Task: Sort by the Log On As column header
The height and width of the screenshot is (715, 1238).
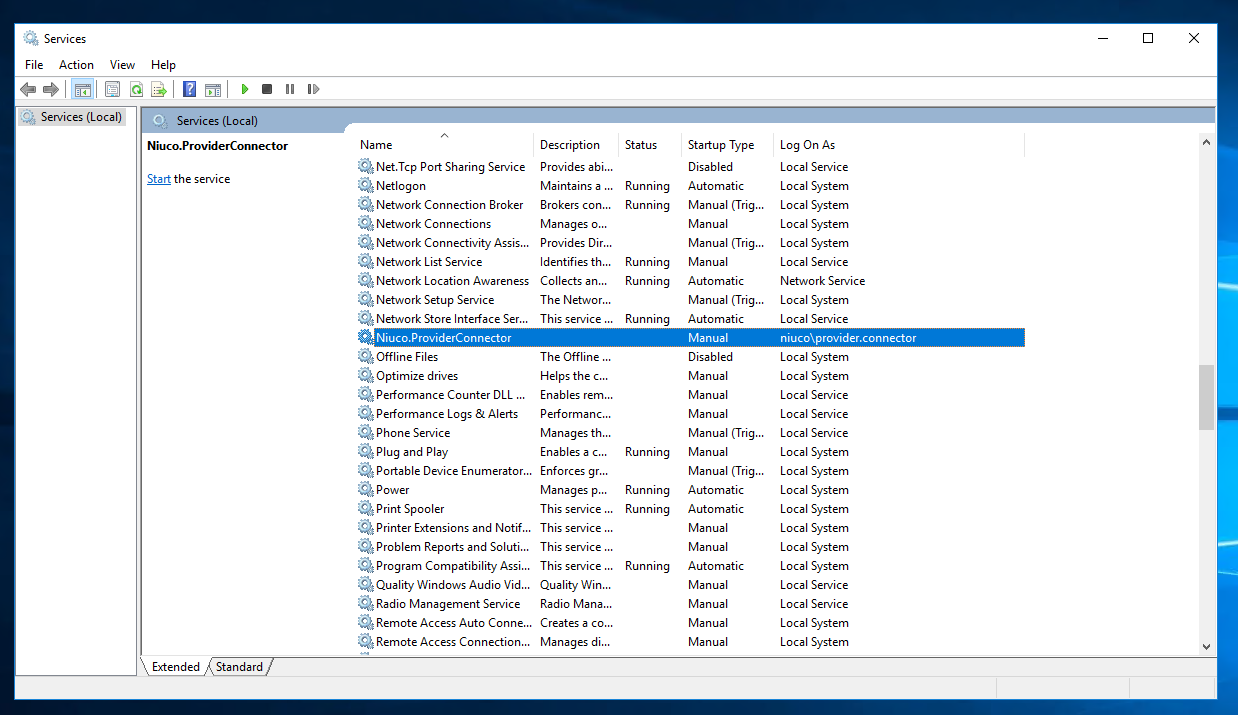Action: (899, 145)
